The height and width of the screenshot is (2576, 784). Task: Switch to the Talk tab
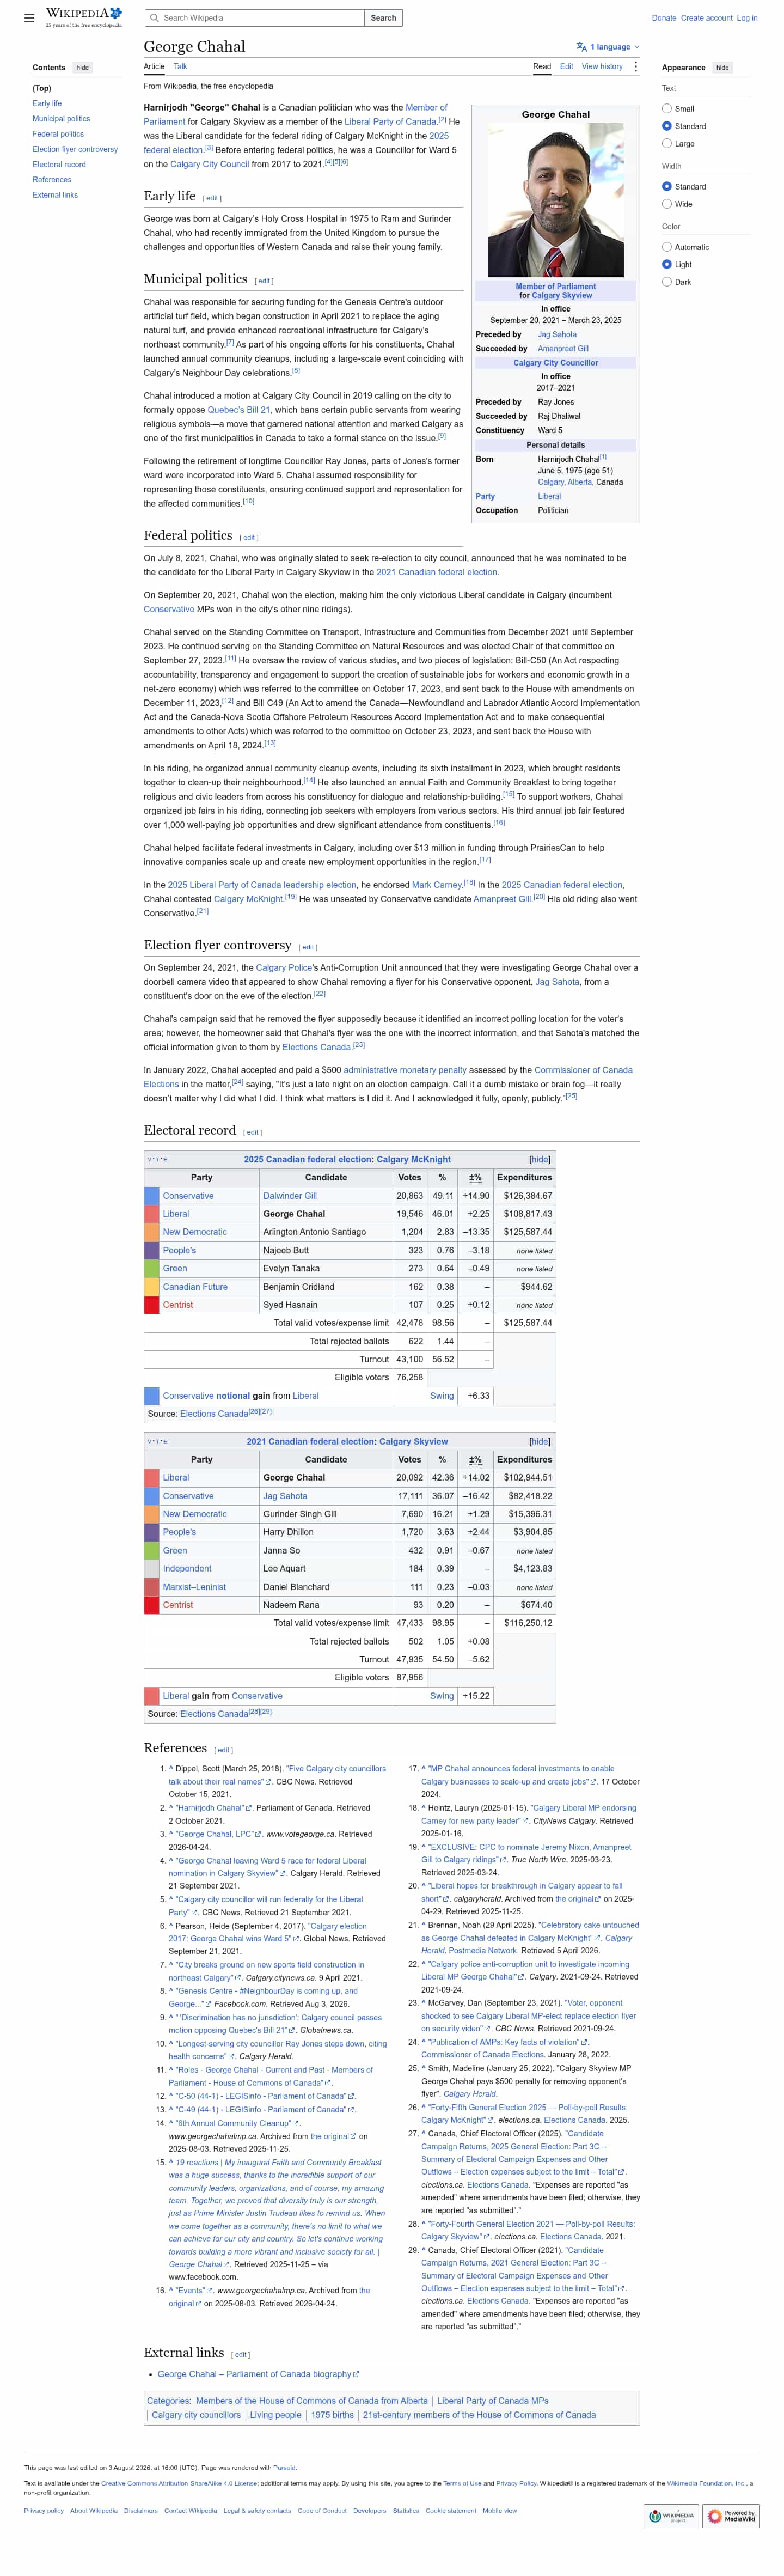click(180, 67)
